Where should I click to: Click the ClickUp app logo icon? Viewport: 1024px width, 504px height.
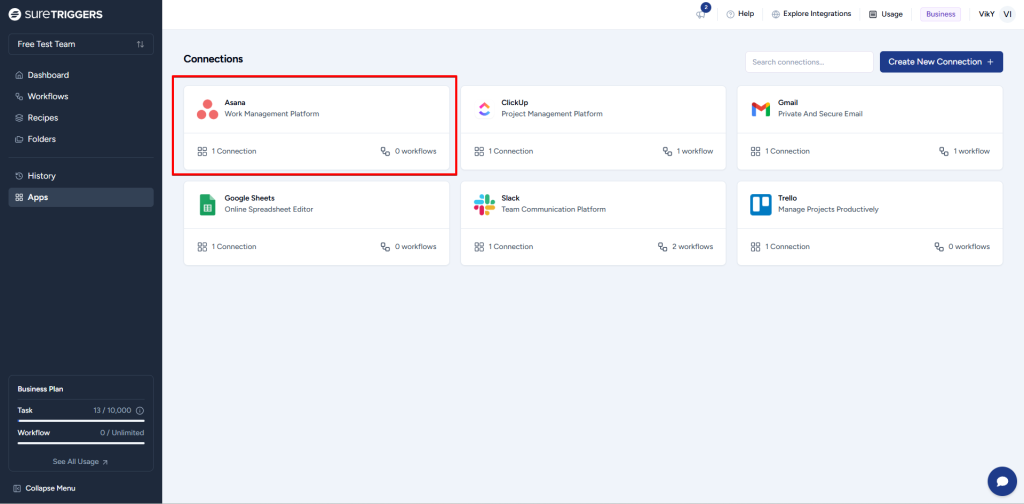(484, 109)
